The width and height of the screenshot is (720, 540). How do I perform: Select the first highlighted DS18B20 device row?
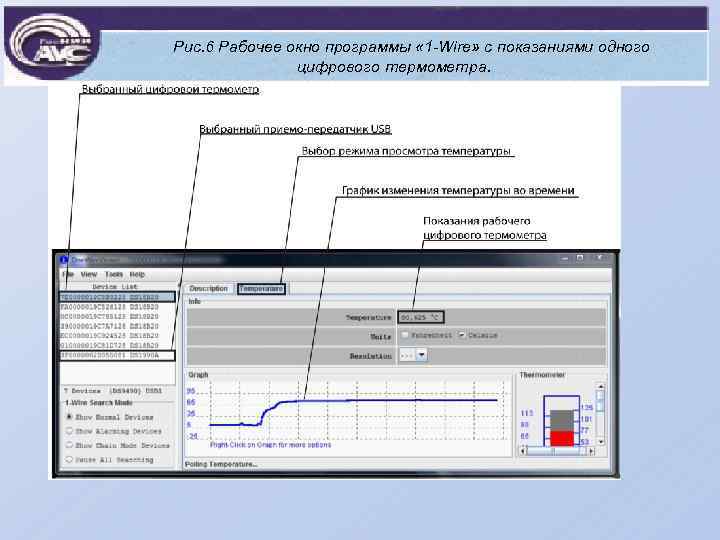[x=118, y=297]
